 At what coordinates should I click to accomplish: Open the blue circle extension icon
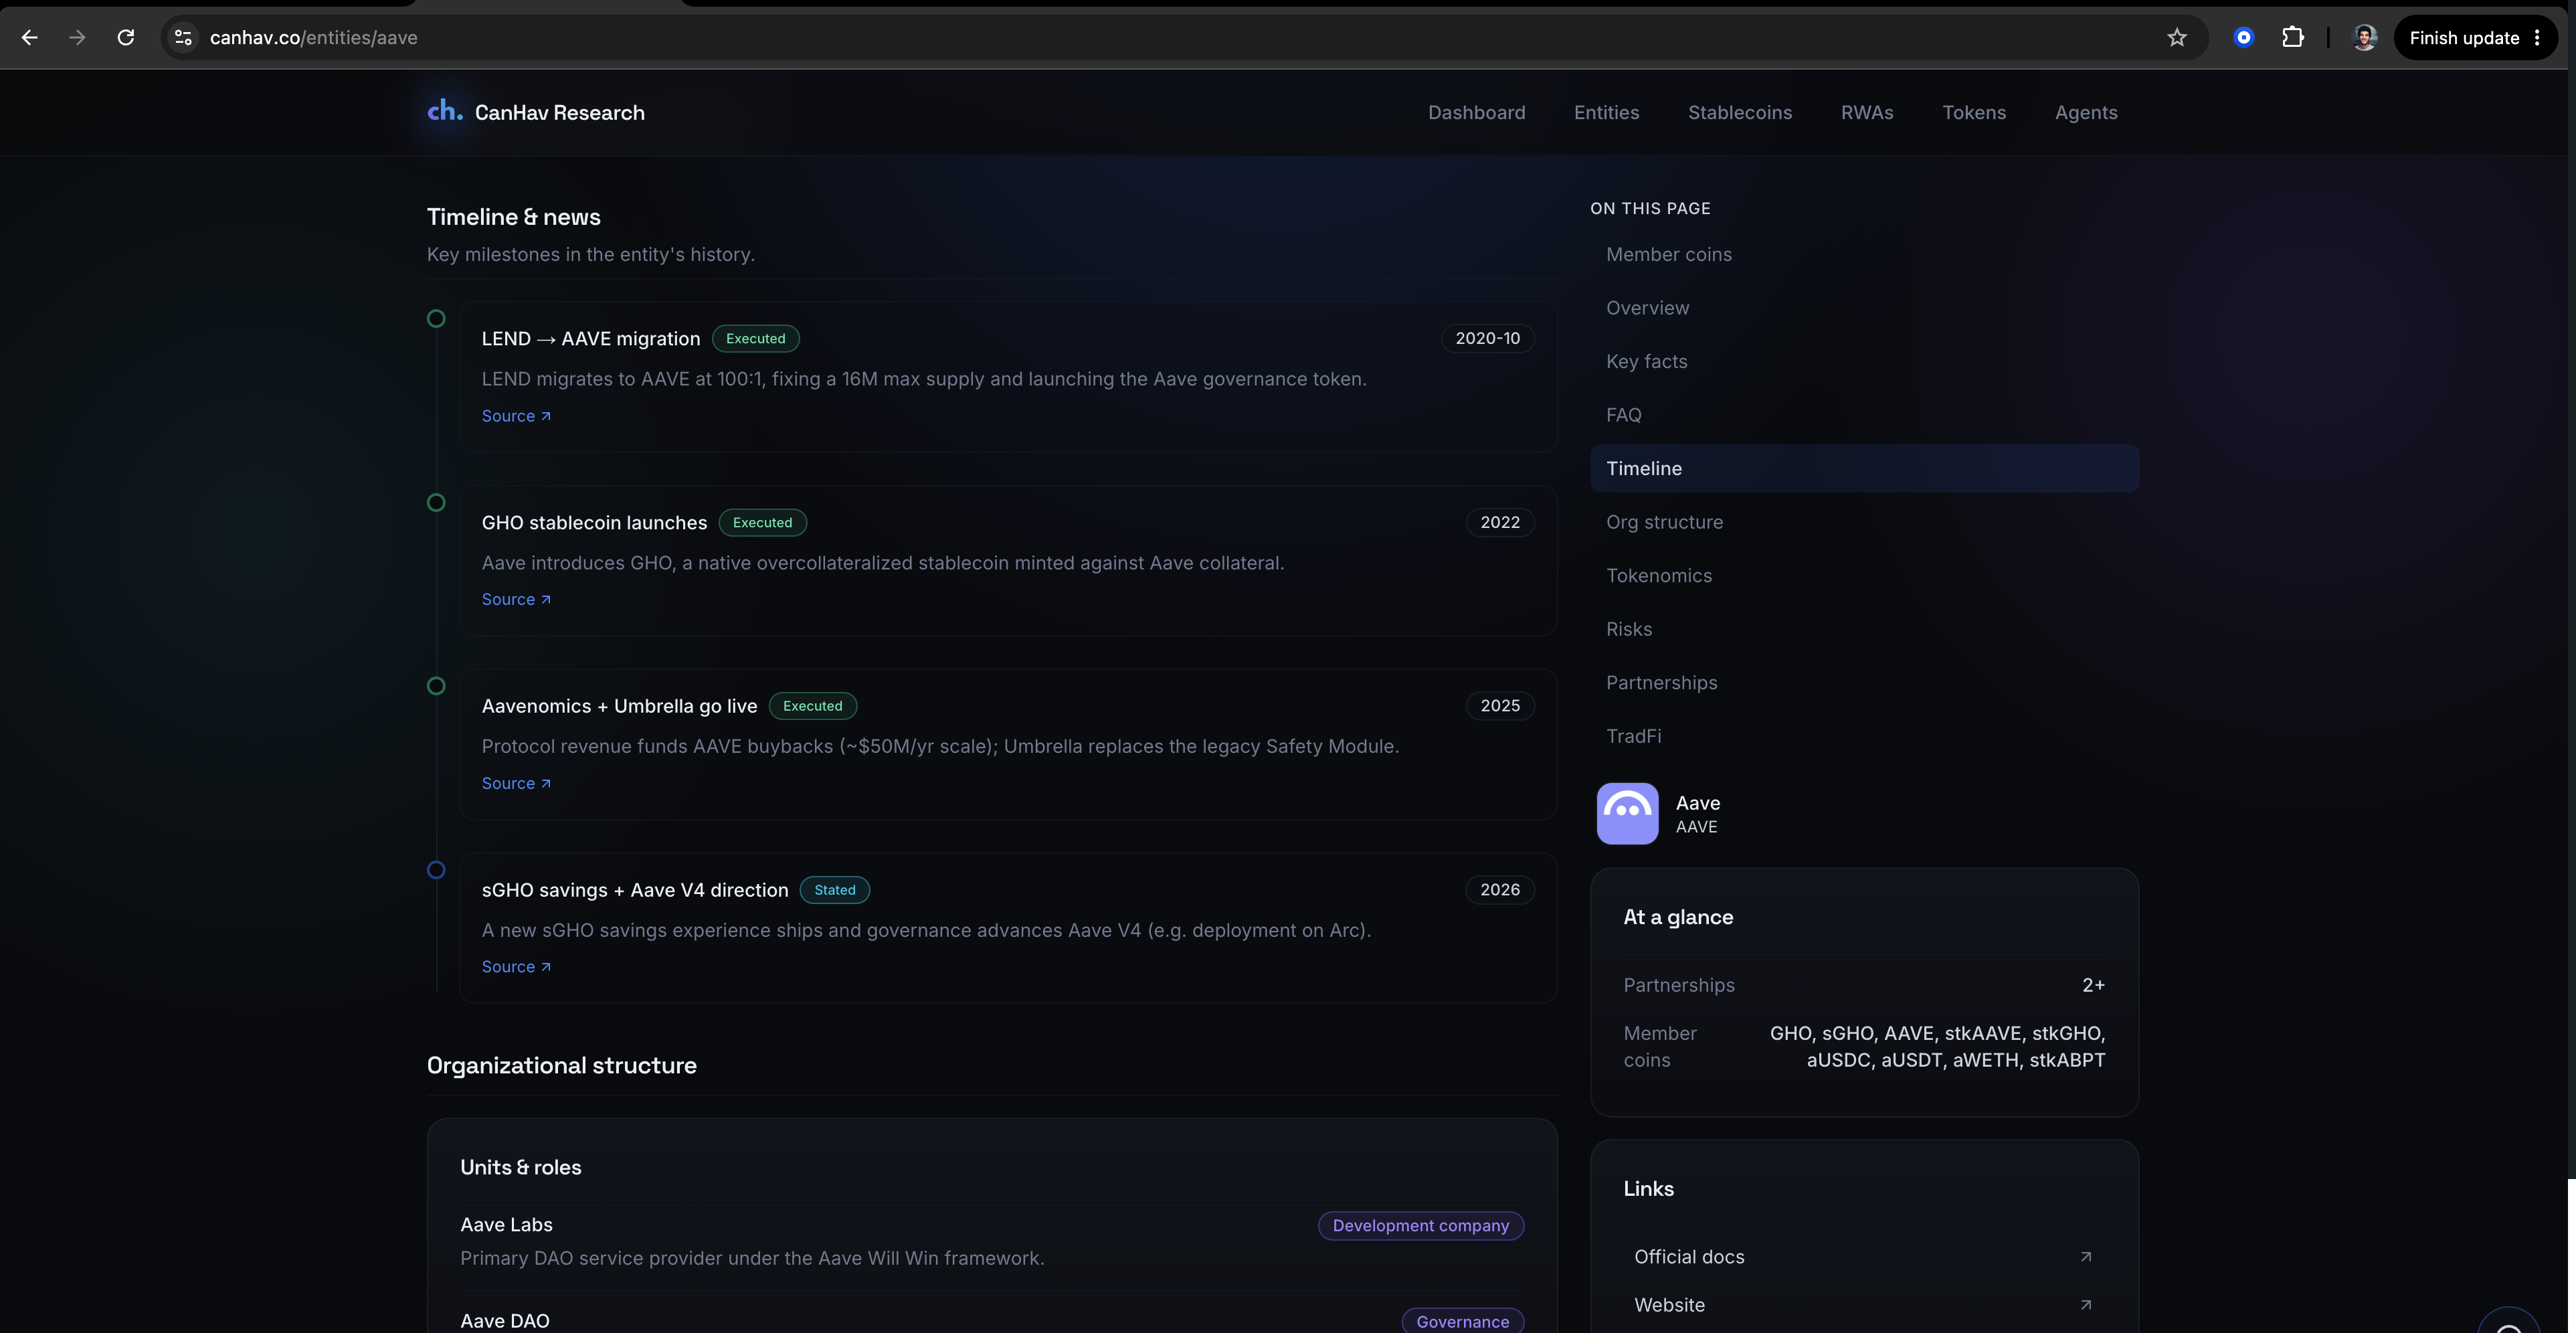[x=2244, y=38]
